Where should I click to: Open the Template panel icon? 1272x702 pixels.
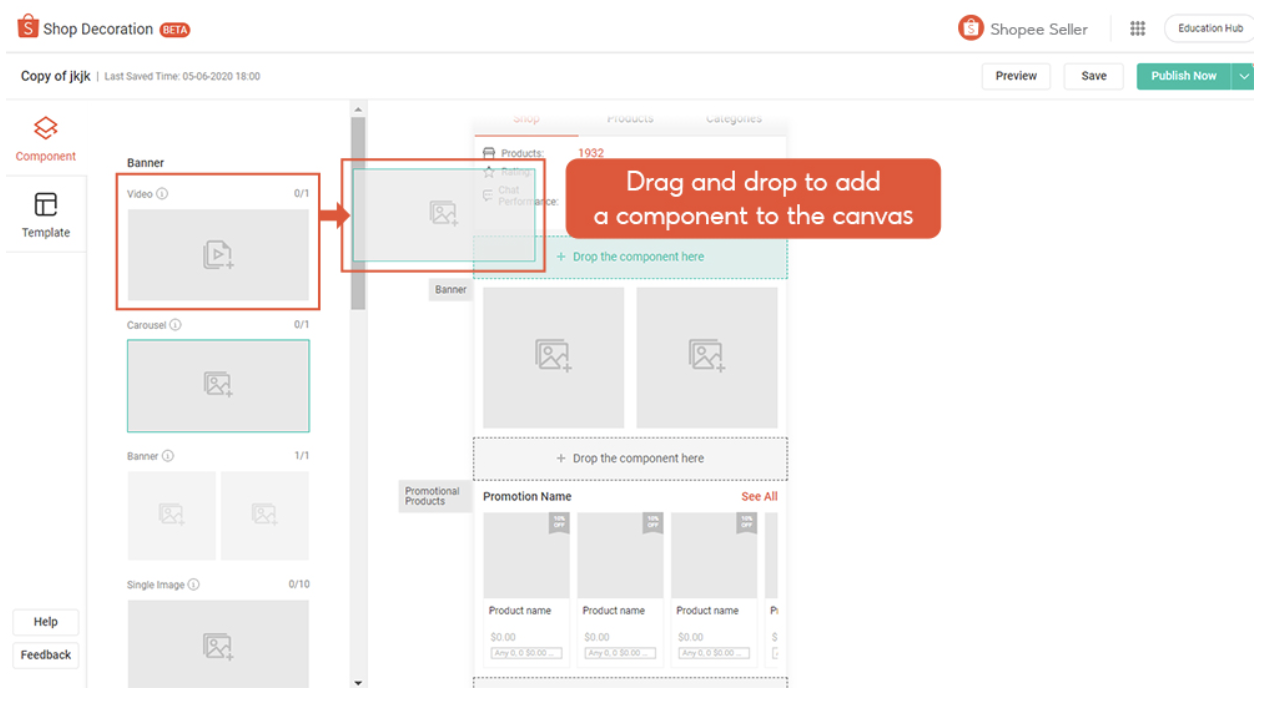[46, 205]
